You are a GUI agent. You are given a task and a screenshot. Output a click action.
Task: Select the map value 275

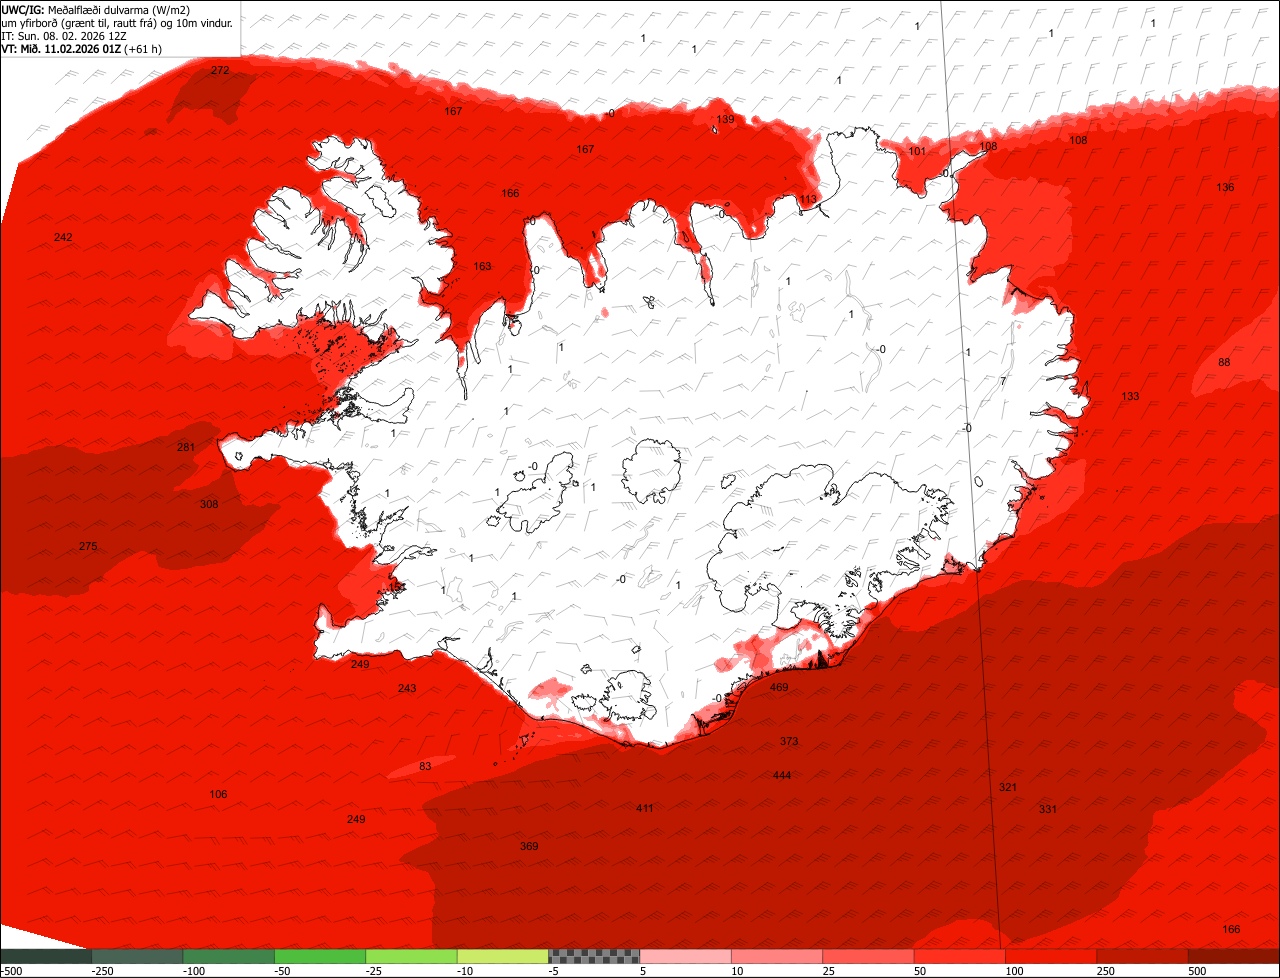pos(88,546)
